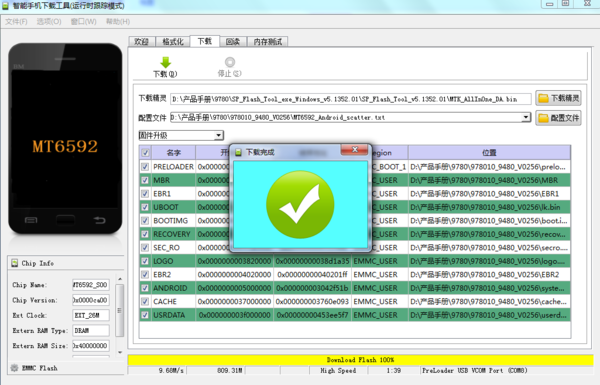This screenshot has width=600, height=385.
Task: Open the Options menu
Action: (49, 21)
